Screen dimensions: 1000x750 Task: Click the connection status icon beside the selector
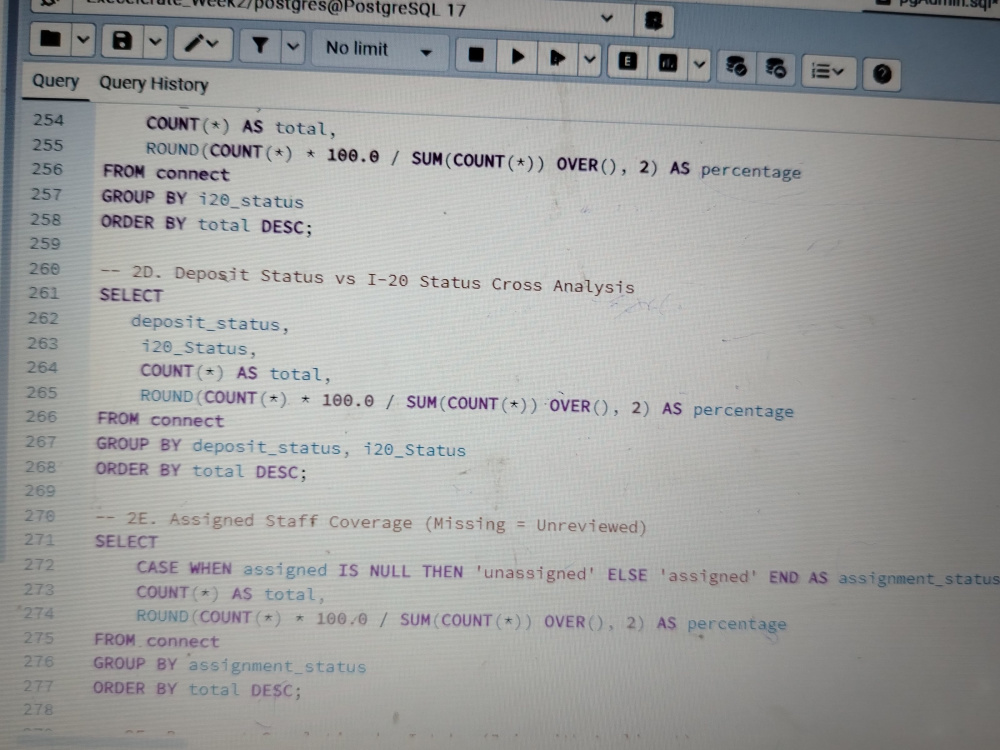coord(654,20)
